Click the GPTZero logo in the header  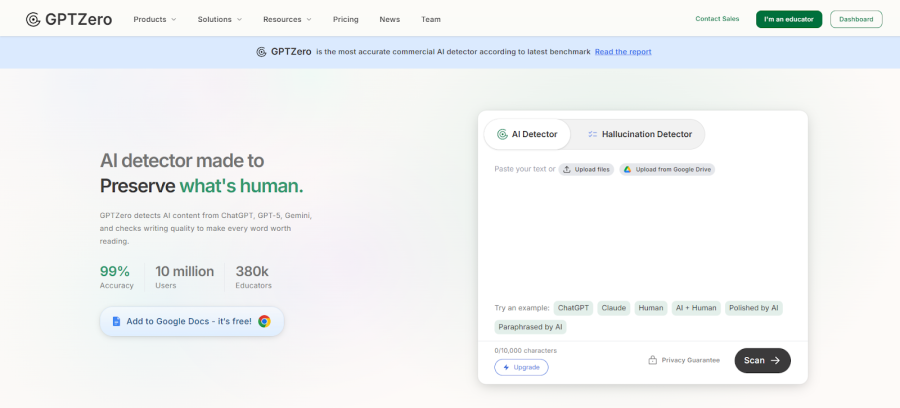pos(69,19)
